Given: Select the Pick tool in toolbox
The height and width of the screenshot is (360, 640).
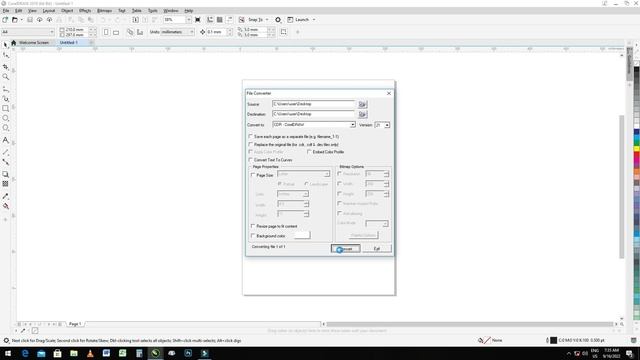Looking at the screenshot, I should click(x=6, y=45).
